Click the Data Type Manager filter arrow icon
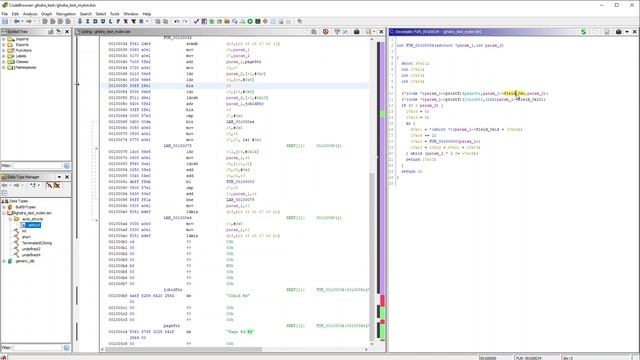Screen dimensions: 640x360 pyautogui.click(x=49, y=185)
